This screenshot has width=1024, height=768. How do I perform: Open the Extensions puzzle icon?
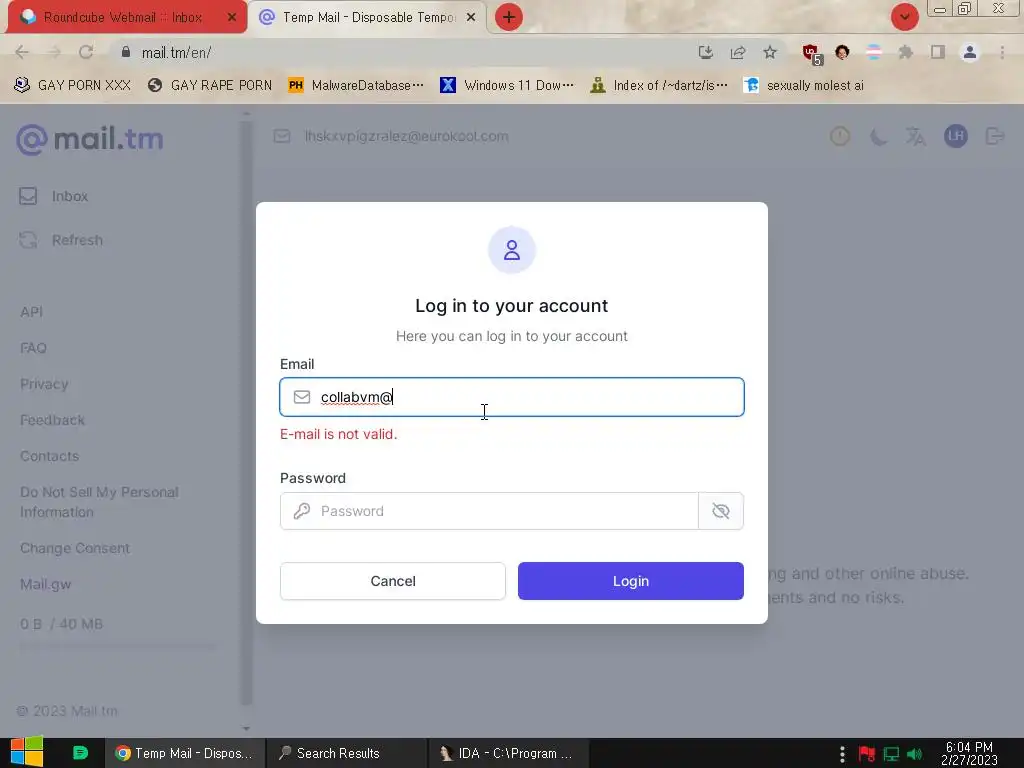click(905, 52)
